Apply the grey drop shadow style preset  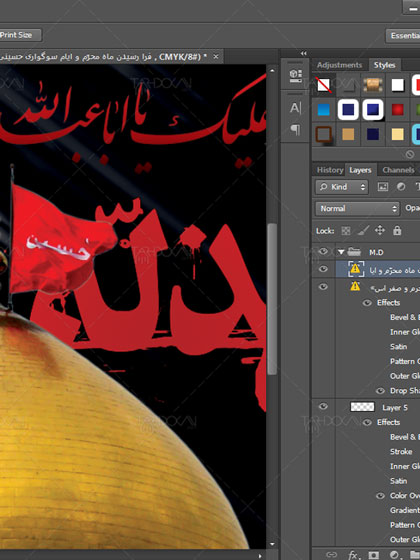[x=348, y=85]
